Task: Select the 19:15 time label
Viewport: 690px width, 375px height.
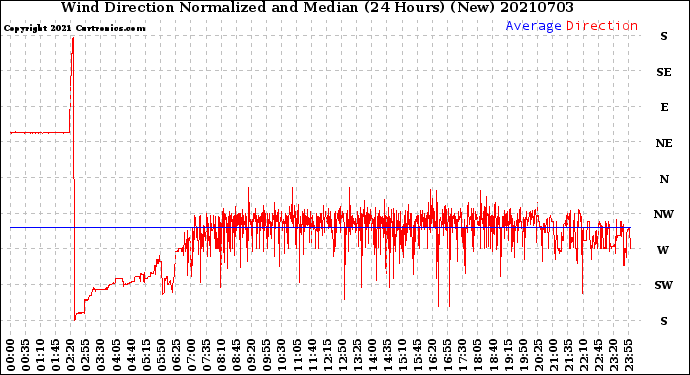Action: coord(507,356)
